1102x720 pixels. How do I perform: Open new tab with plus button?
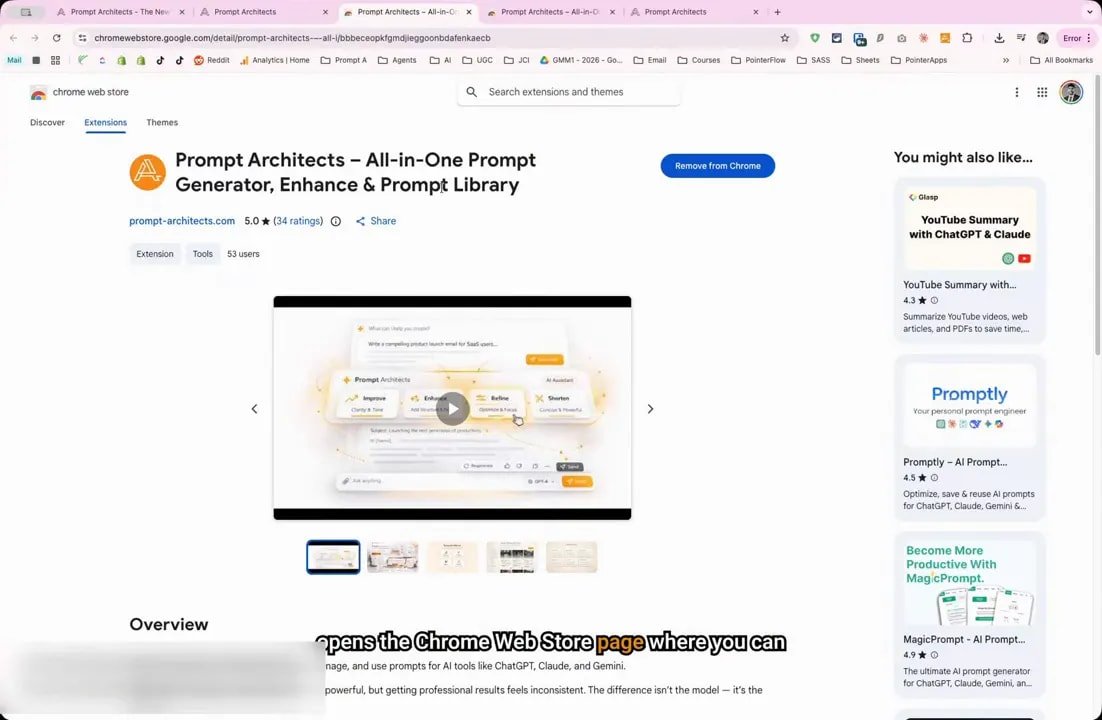(777, 12)
